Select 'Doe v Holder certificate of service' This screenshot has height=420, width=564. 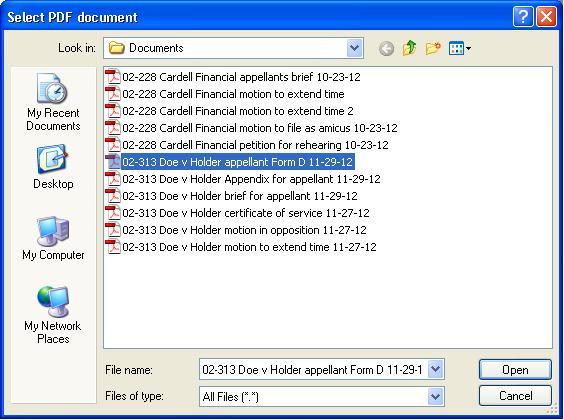coord(246,213)
